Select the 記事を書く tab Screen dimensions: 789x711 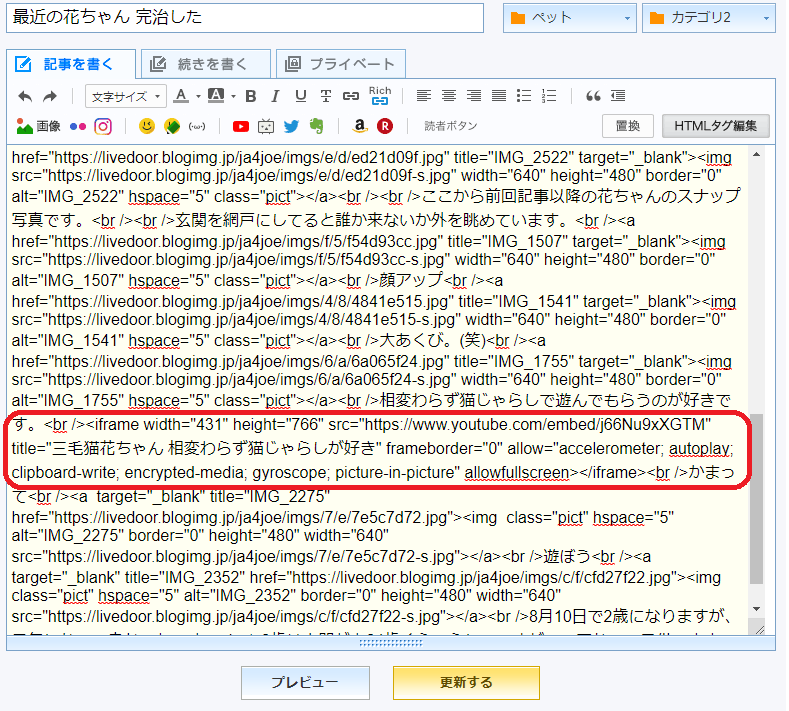tap(71, 64)
